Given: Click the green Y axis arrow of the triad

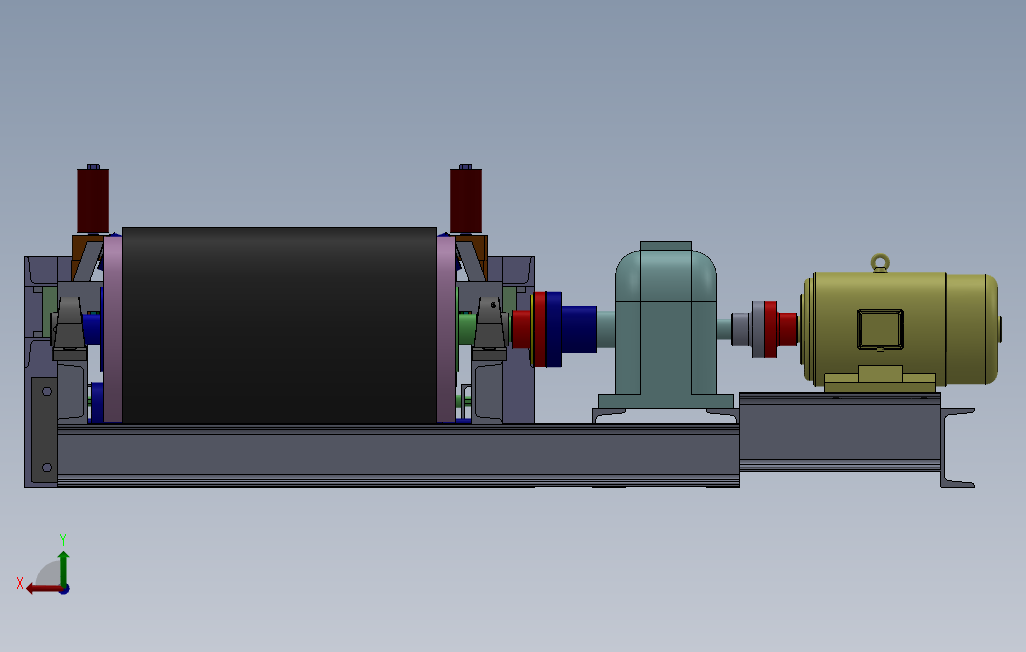Looking at the screenshot, I should 63,568.
